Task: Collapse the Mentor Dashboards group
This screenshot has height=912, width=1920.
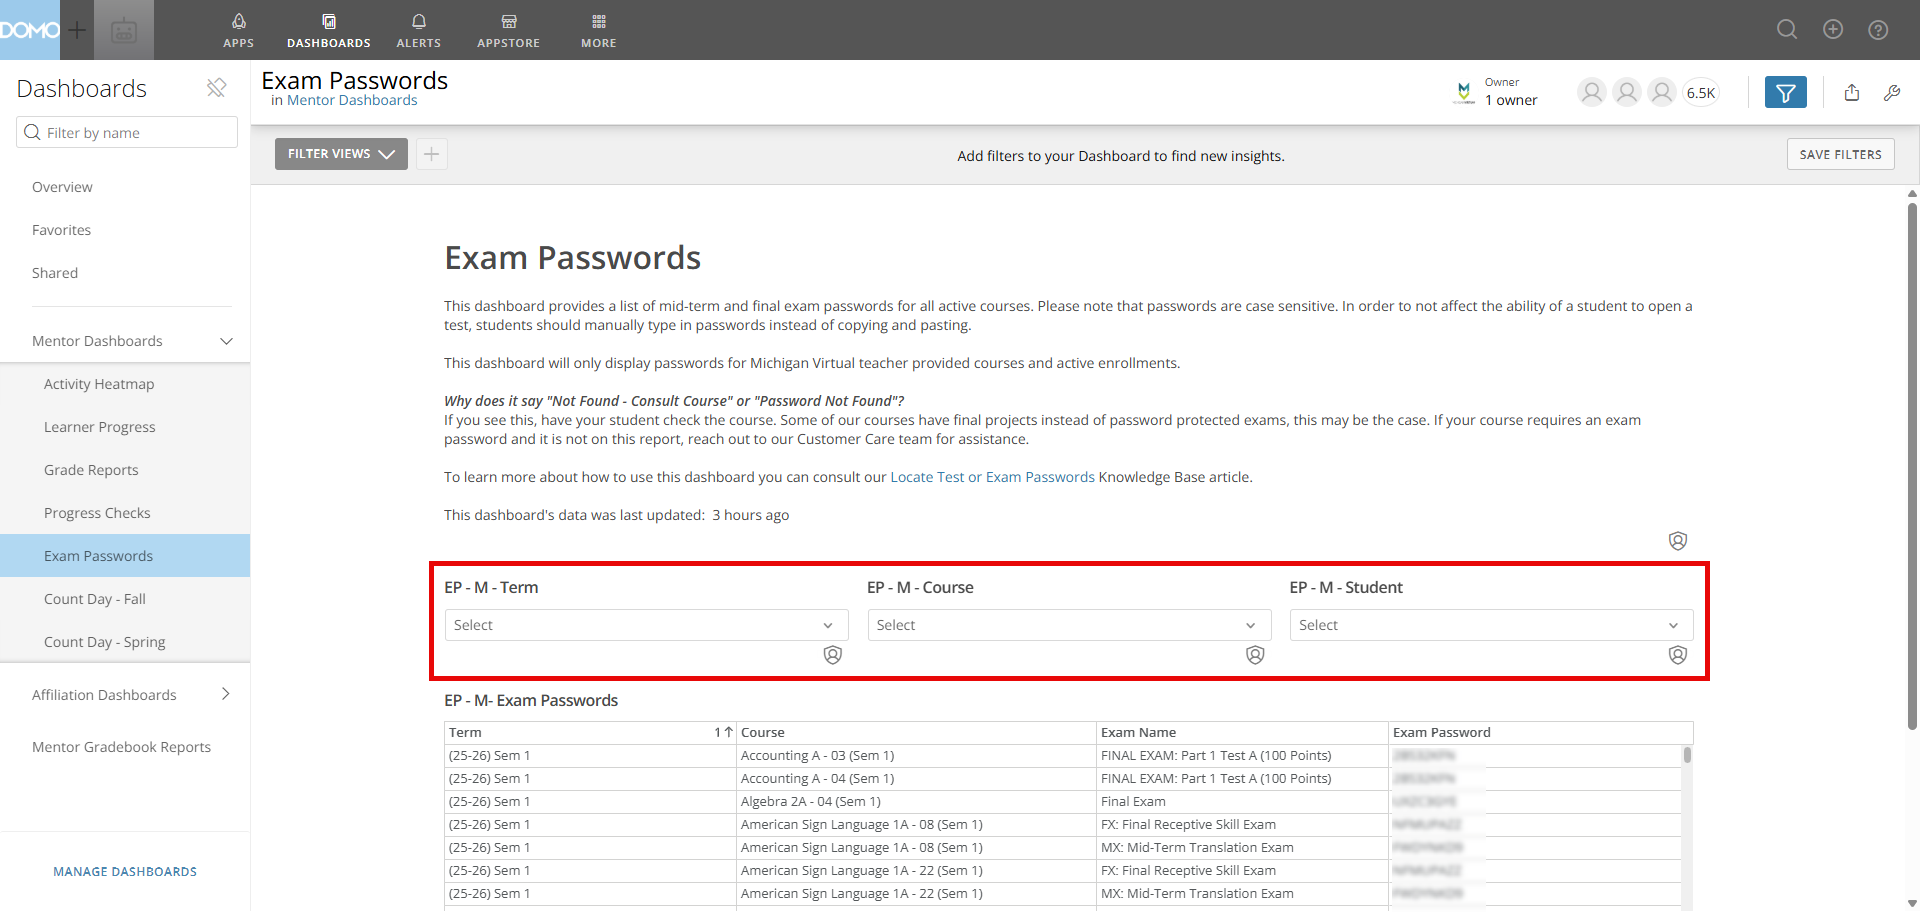Action: coord(226,341)
